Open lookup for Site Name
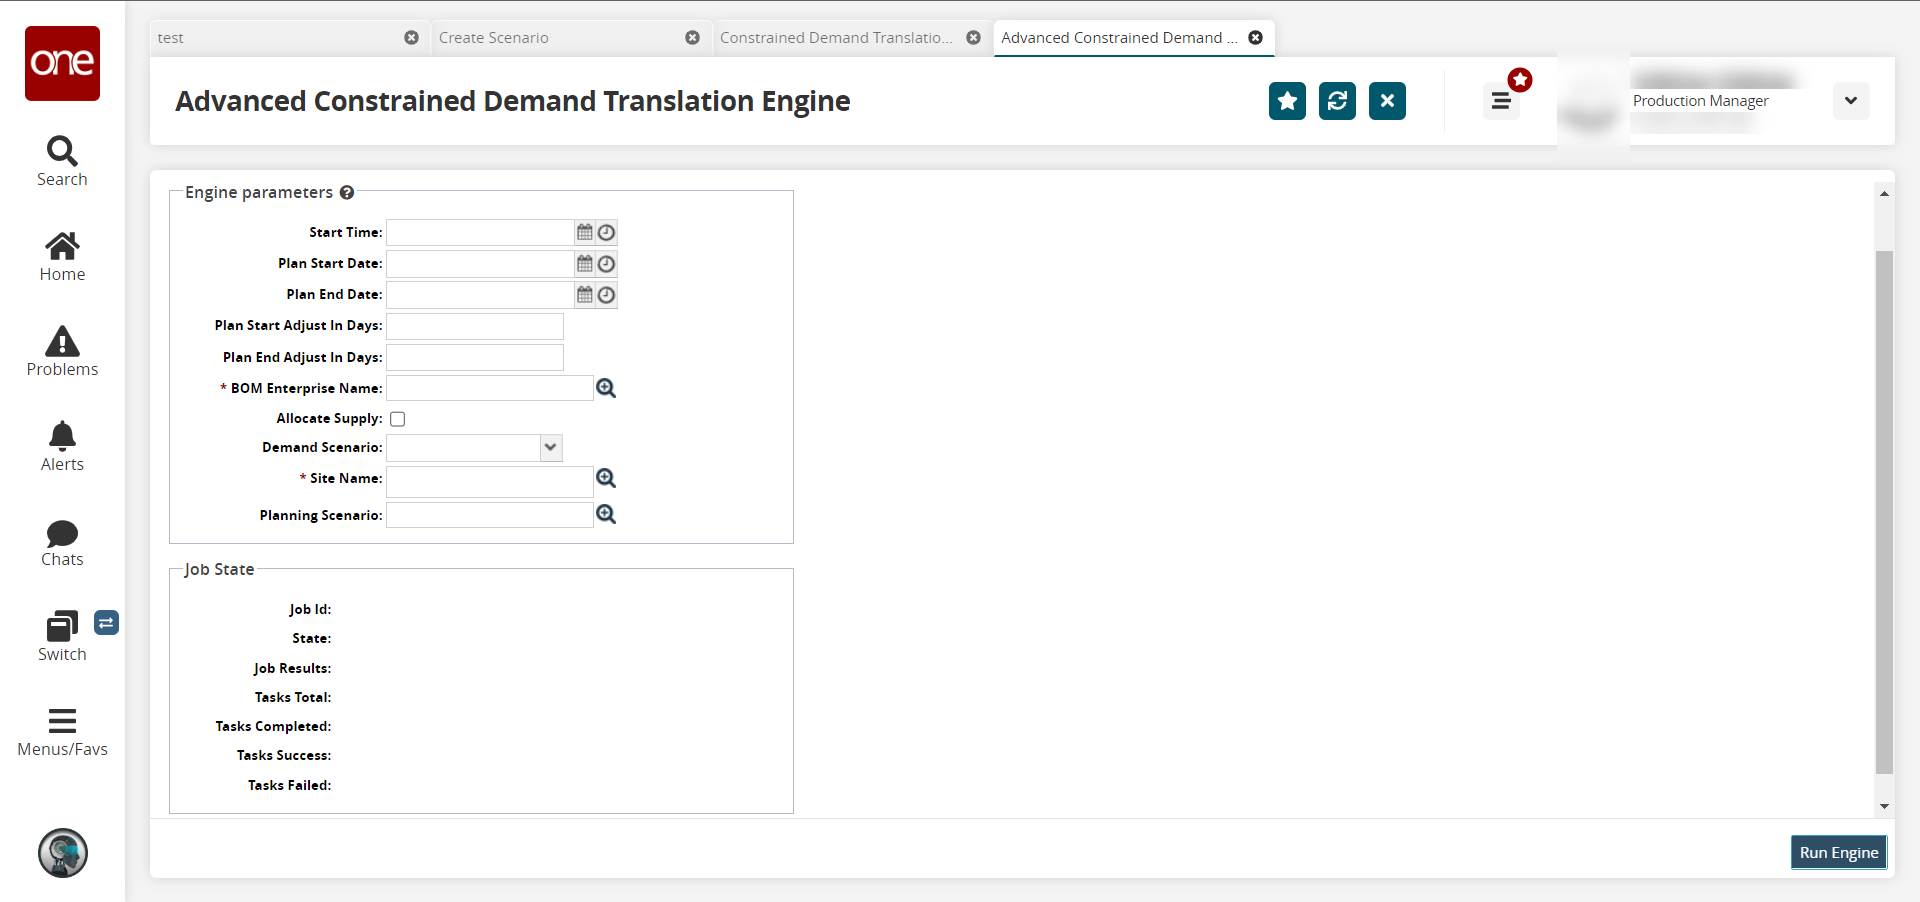 tap(606, 478)
